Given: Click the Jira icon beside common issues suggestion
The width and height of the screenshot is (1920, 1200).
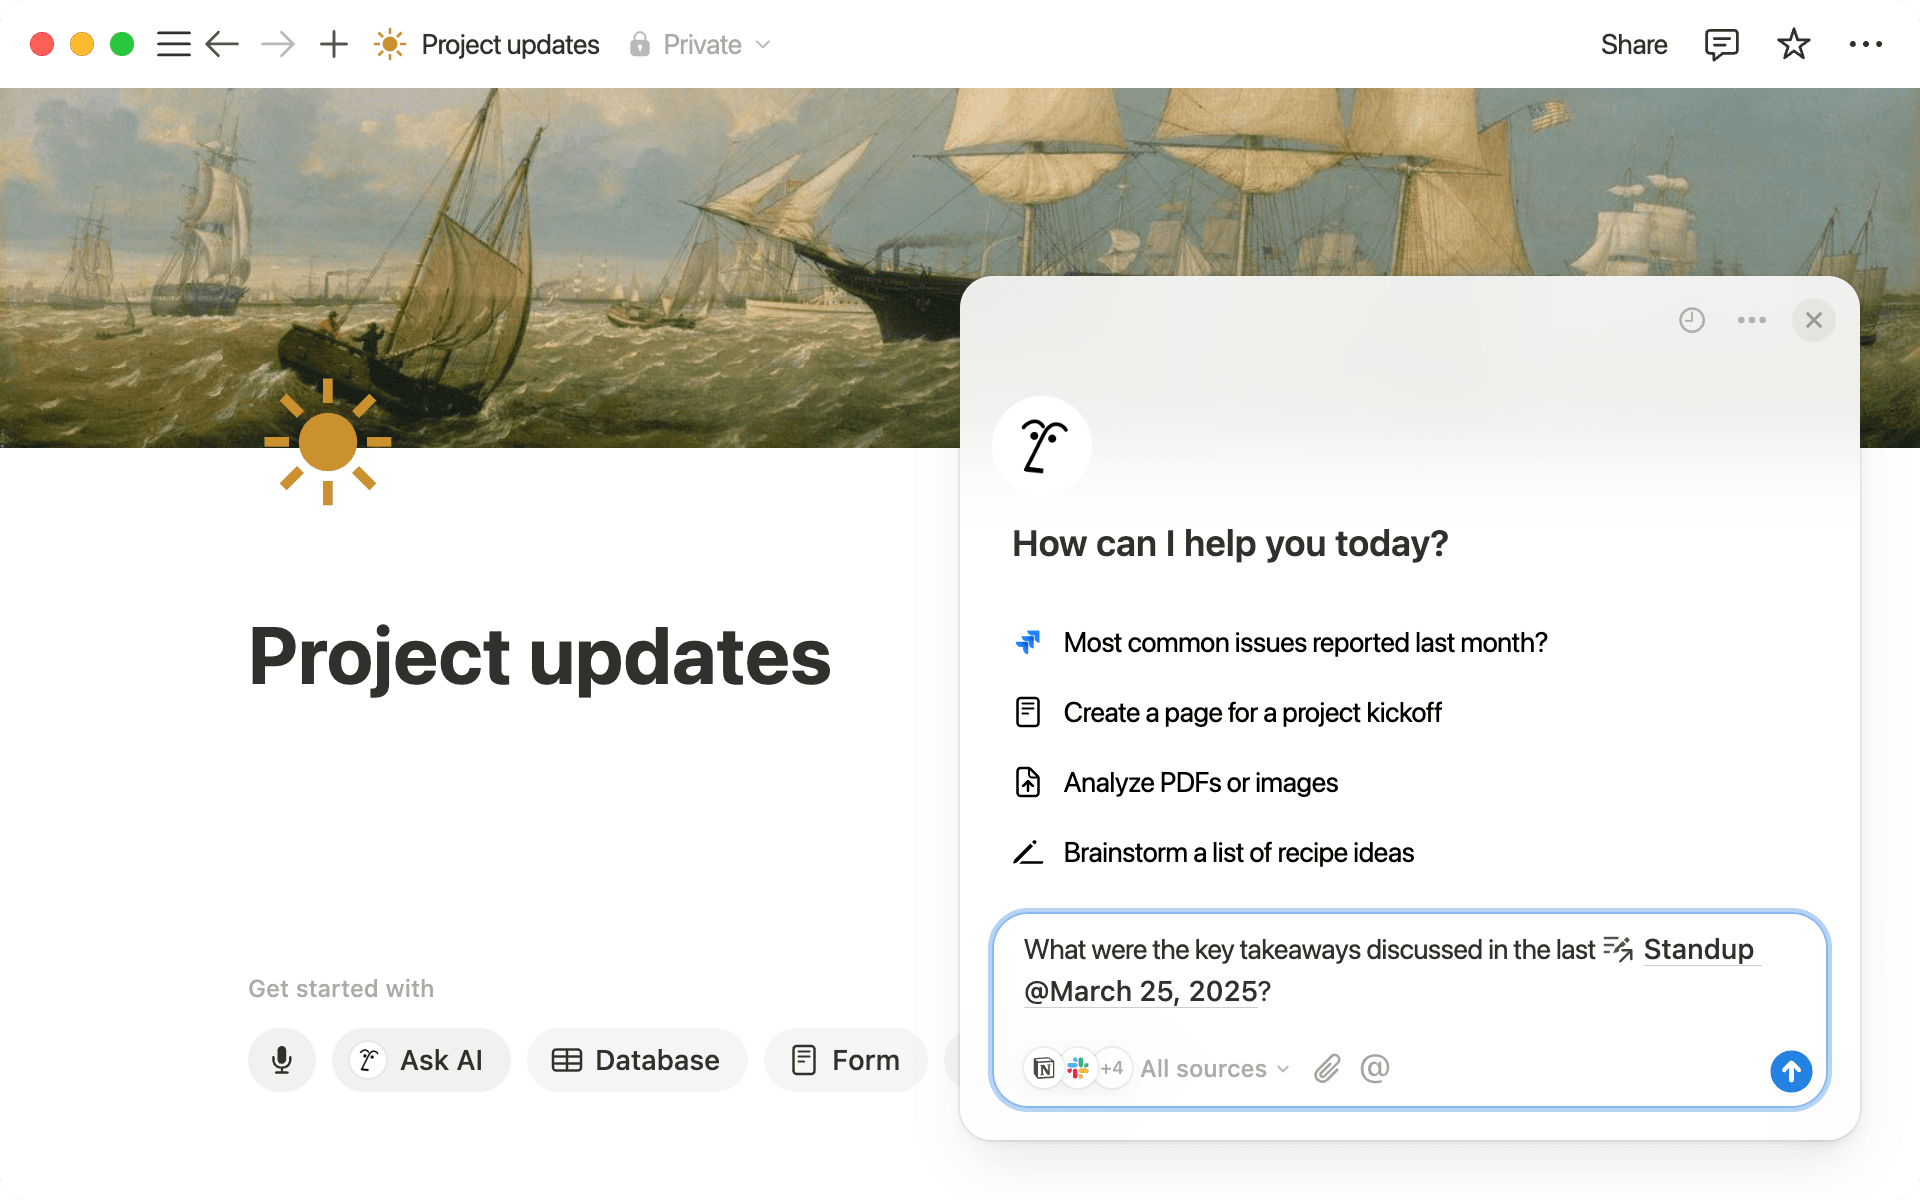Looking at the screenshot, I should (x=1028, y=642).
